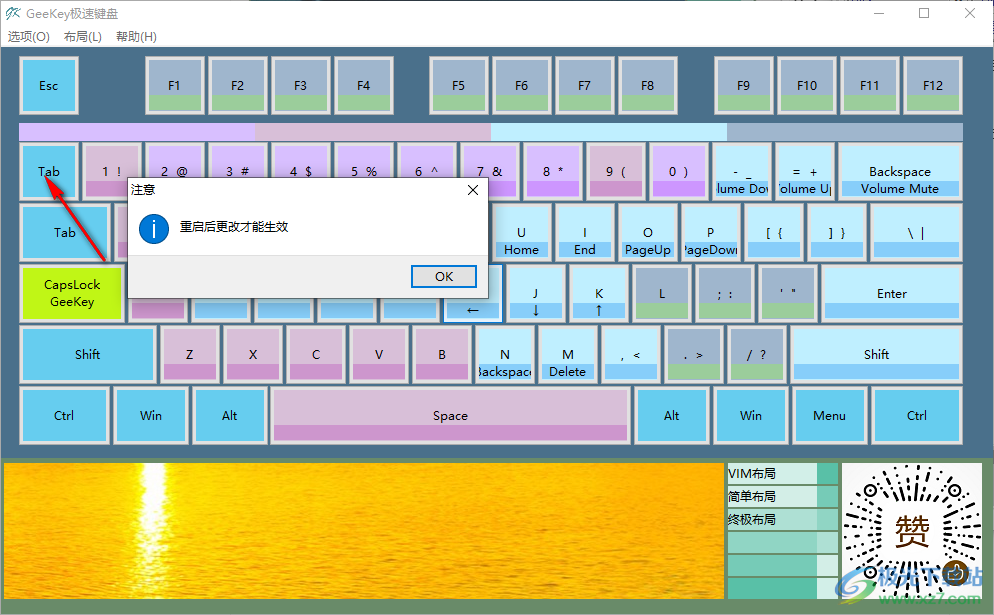Image resolution: width=994 pixels, height=615 pixels.
Task: Click the B key
Action: coord(442,354)
